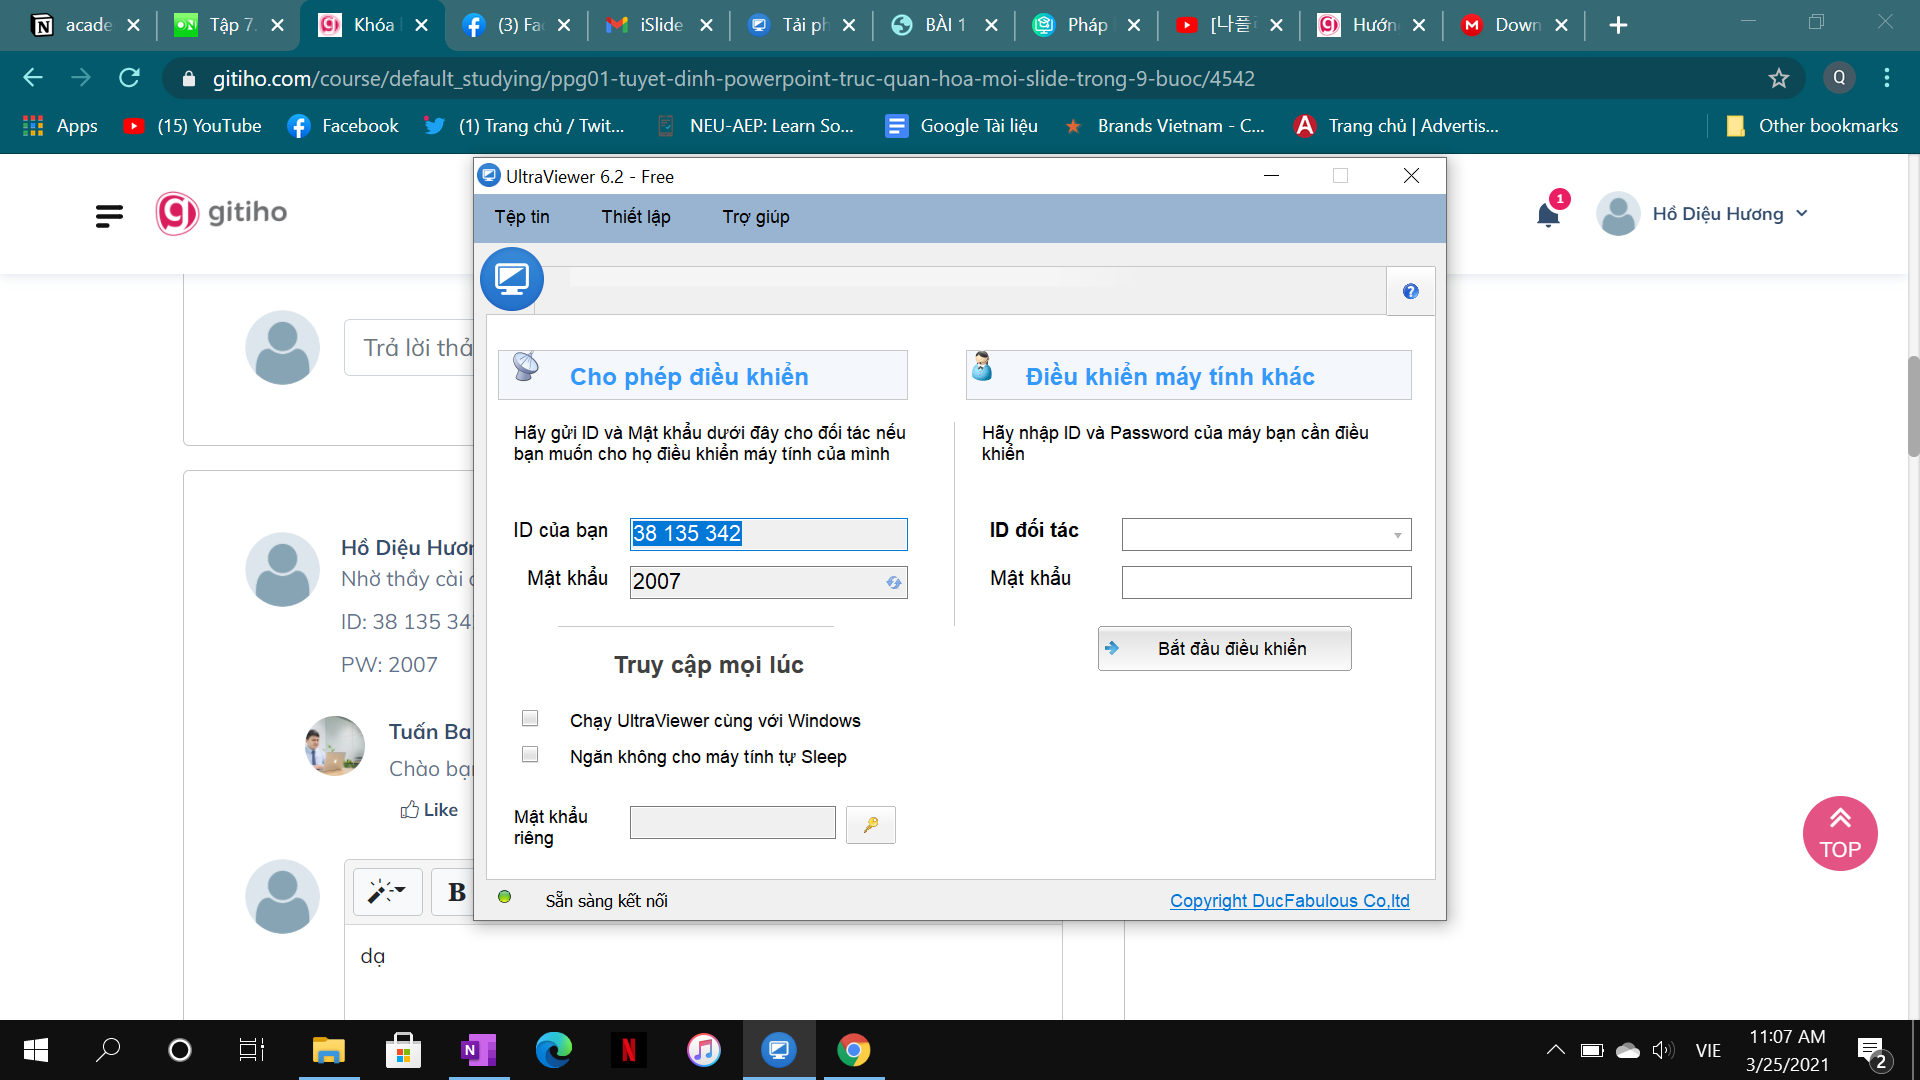
Task: Jump to top with the TOP button
Action: (1840, 834)
